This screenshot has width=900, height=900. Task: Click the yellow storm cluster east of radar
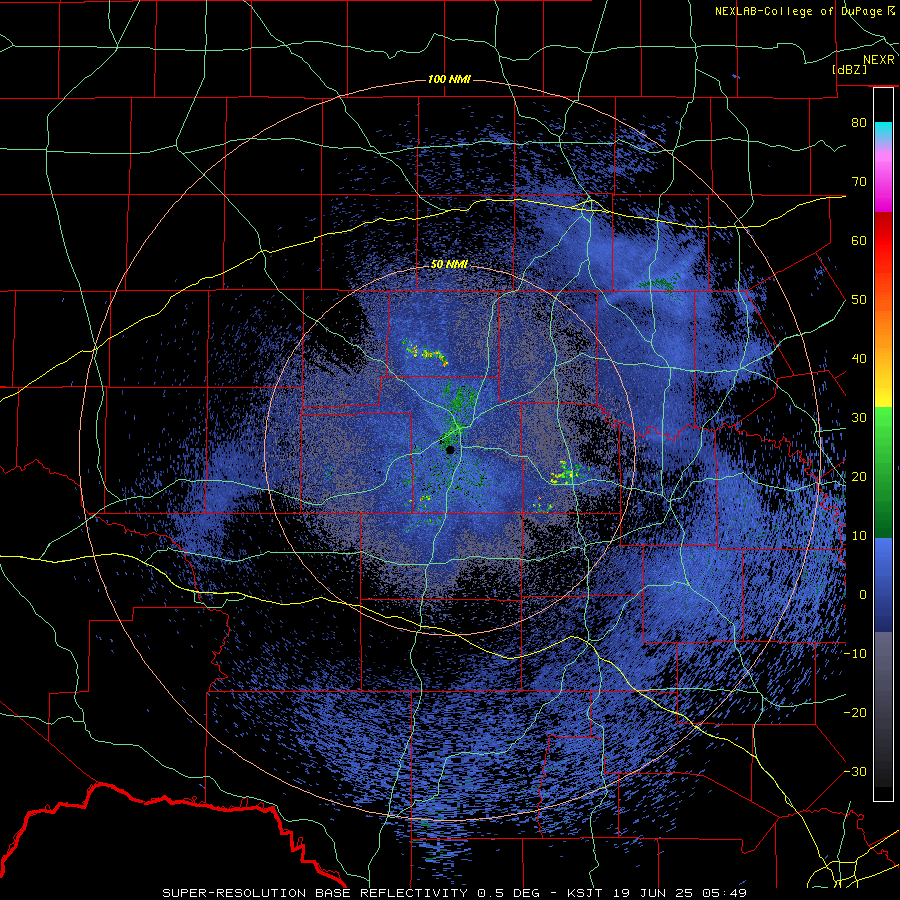point(569,473)
